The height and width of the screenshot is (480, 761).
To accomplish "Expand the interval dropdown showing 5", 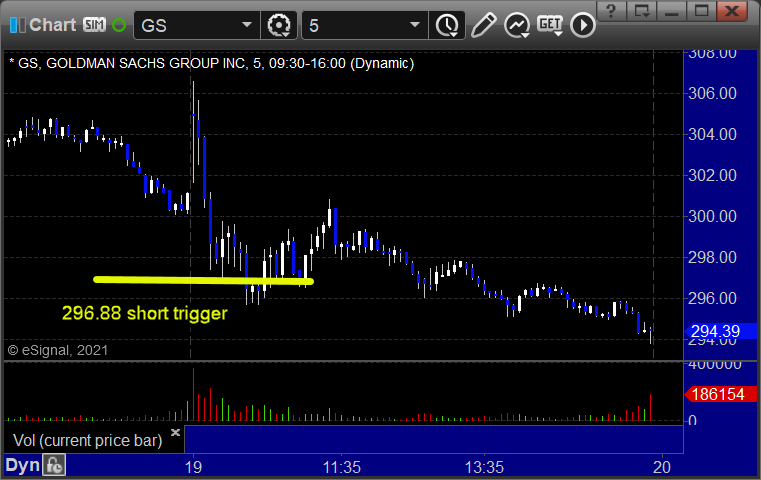I will coord(414,25).
